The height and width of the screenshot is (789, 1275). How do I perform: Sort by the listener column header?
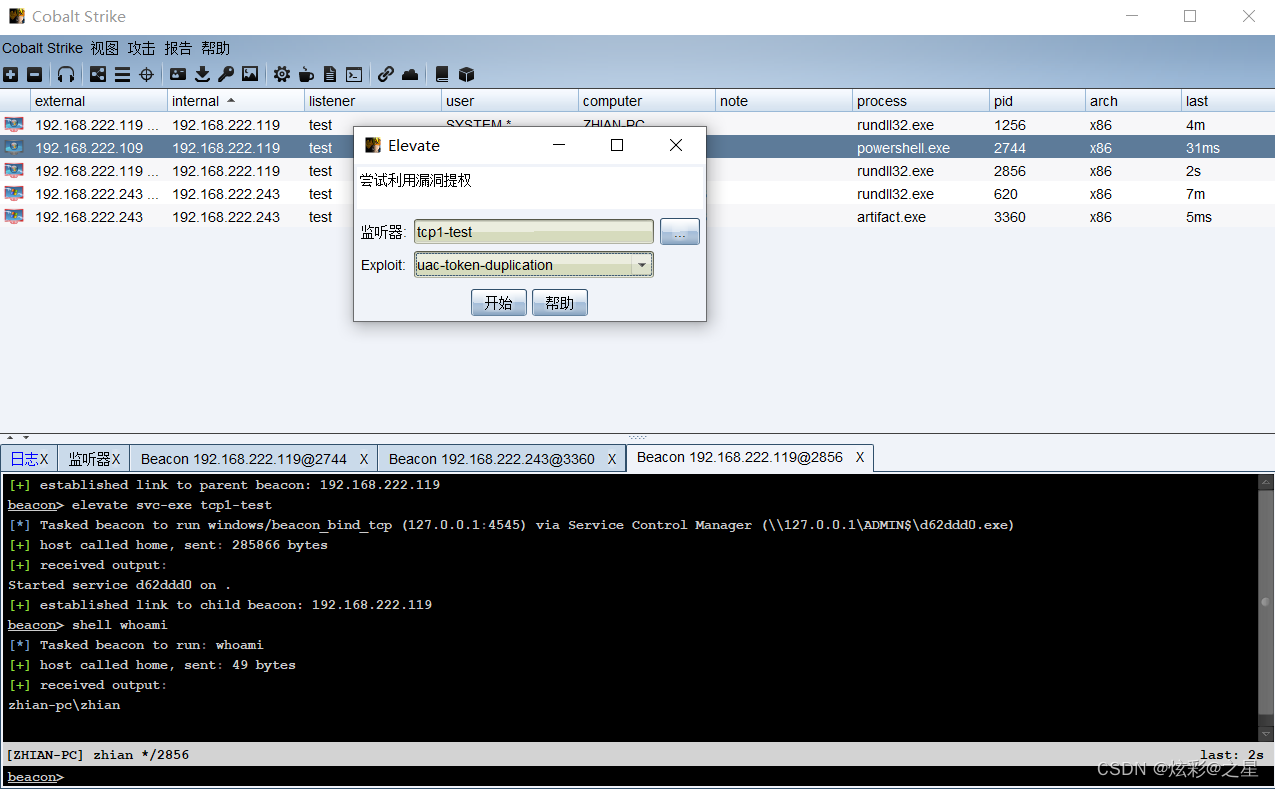pos(373,101)
